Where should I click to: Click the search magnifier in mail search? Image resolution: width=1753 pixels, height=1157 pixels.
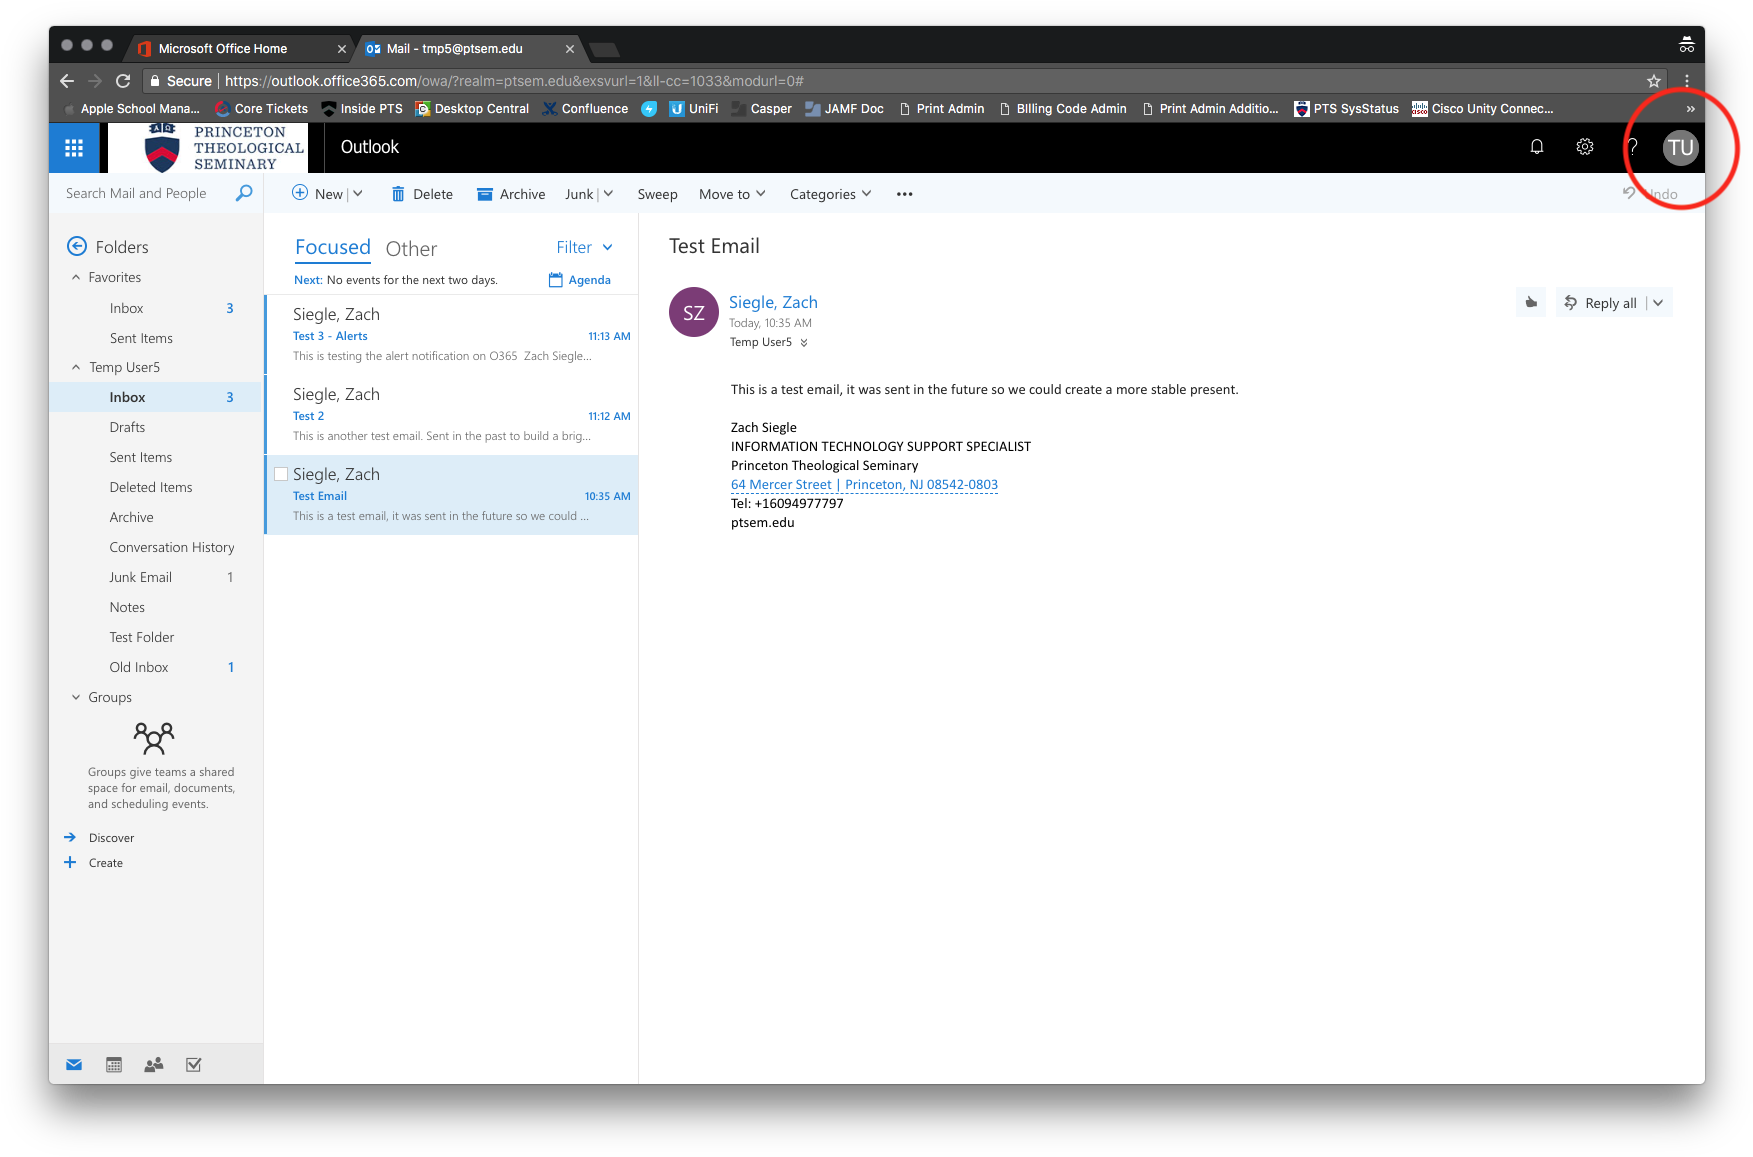pos(243,193)
